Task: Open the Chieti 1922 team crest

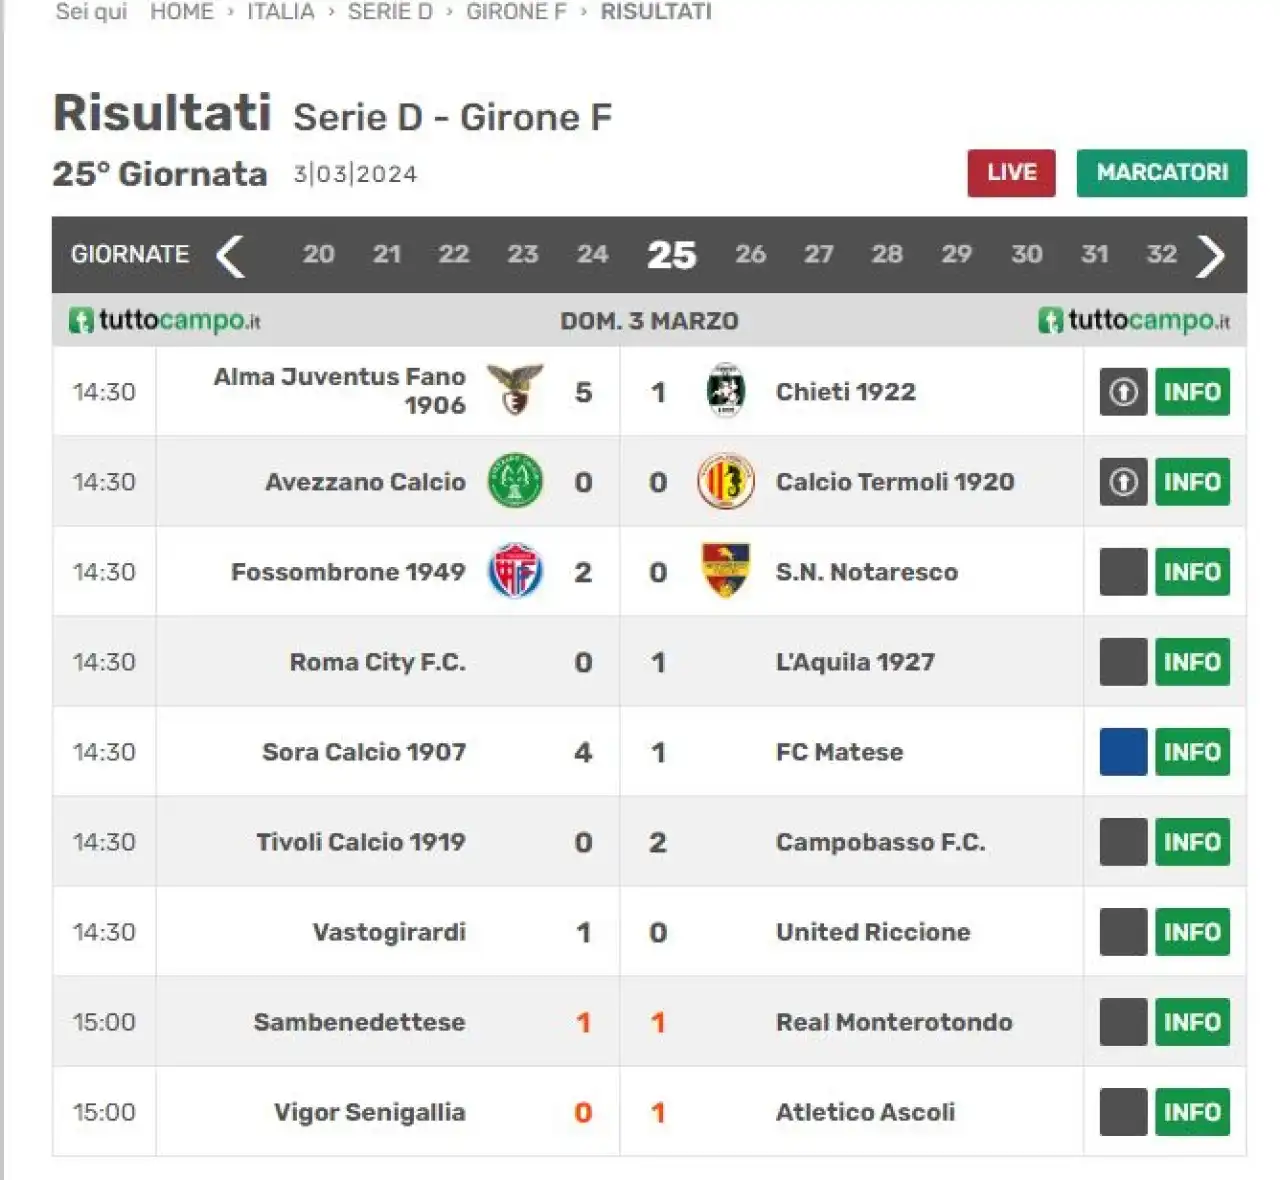Action: [x=725, y=390]
